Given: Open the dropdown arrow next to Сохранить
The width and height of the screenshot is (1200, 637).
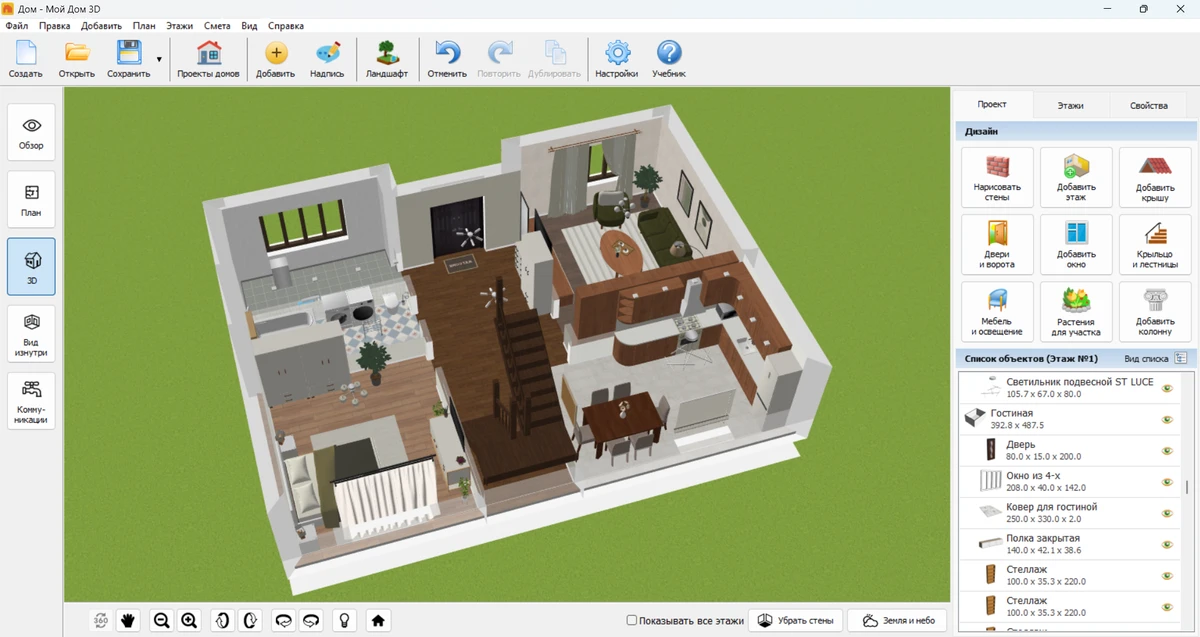Looking at the screenshot, I should [159, 60].
